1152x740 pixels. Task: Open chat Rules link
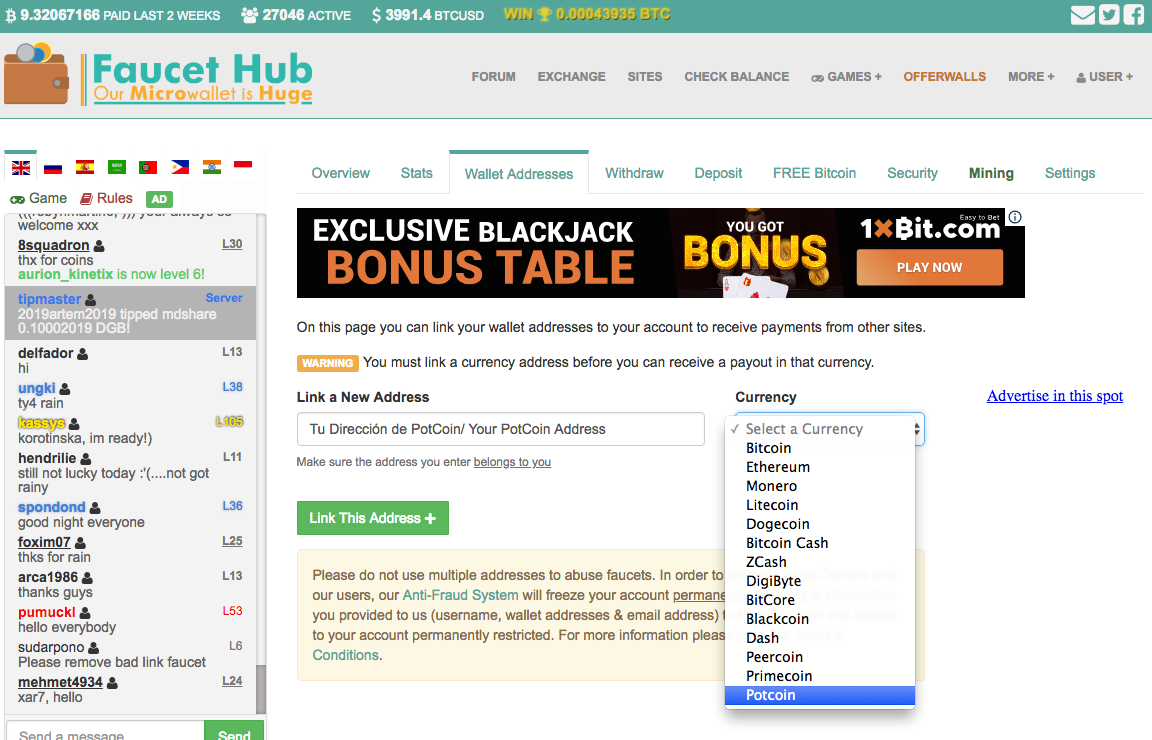point(107,198)
